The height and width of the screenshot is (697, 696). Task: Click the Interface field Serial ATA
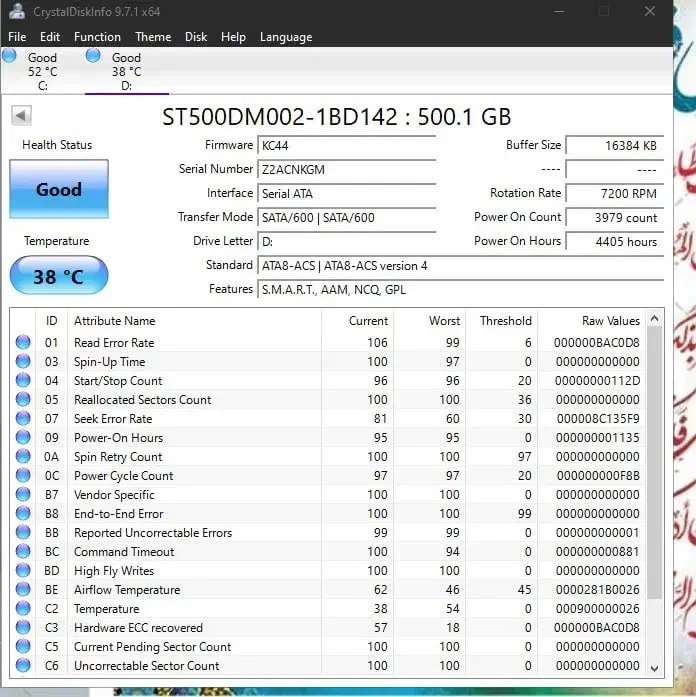(346, 193)
